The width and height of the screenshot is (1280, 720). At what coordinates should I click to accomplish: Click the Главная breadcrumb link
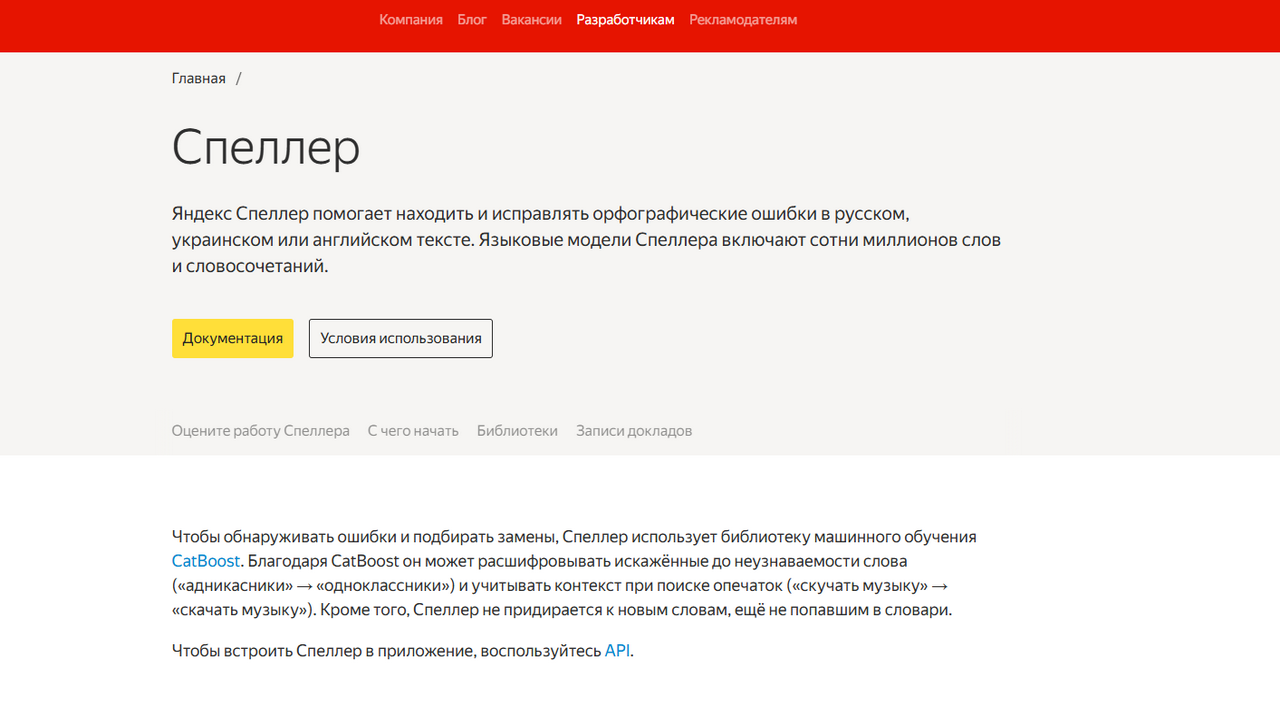(x=198, y=78)
